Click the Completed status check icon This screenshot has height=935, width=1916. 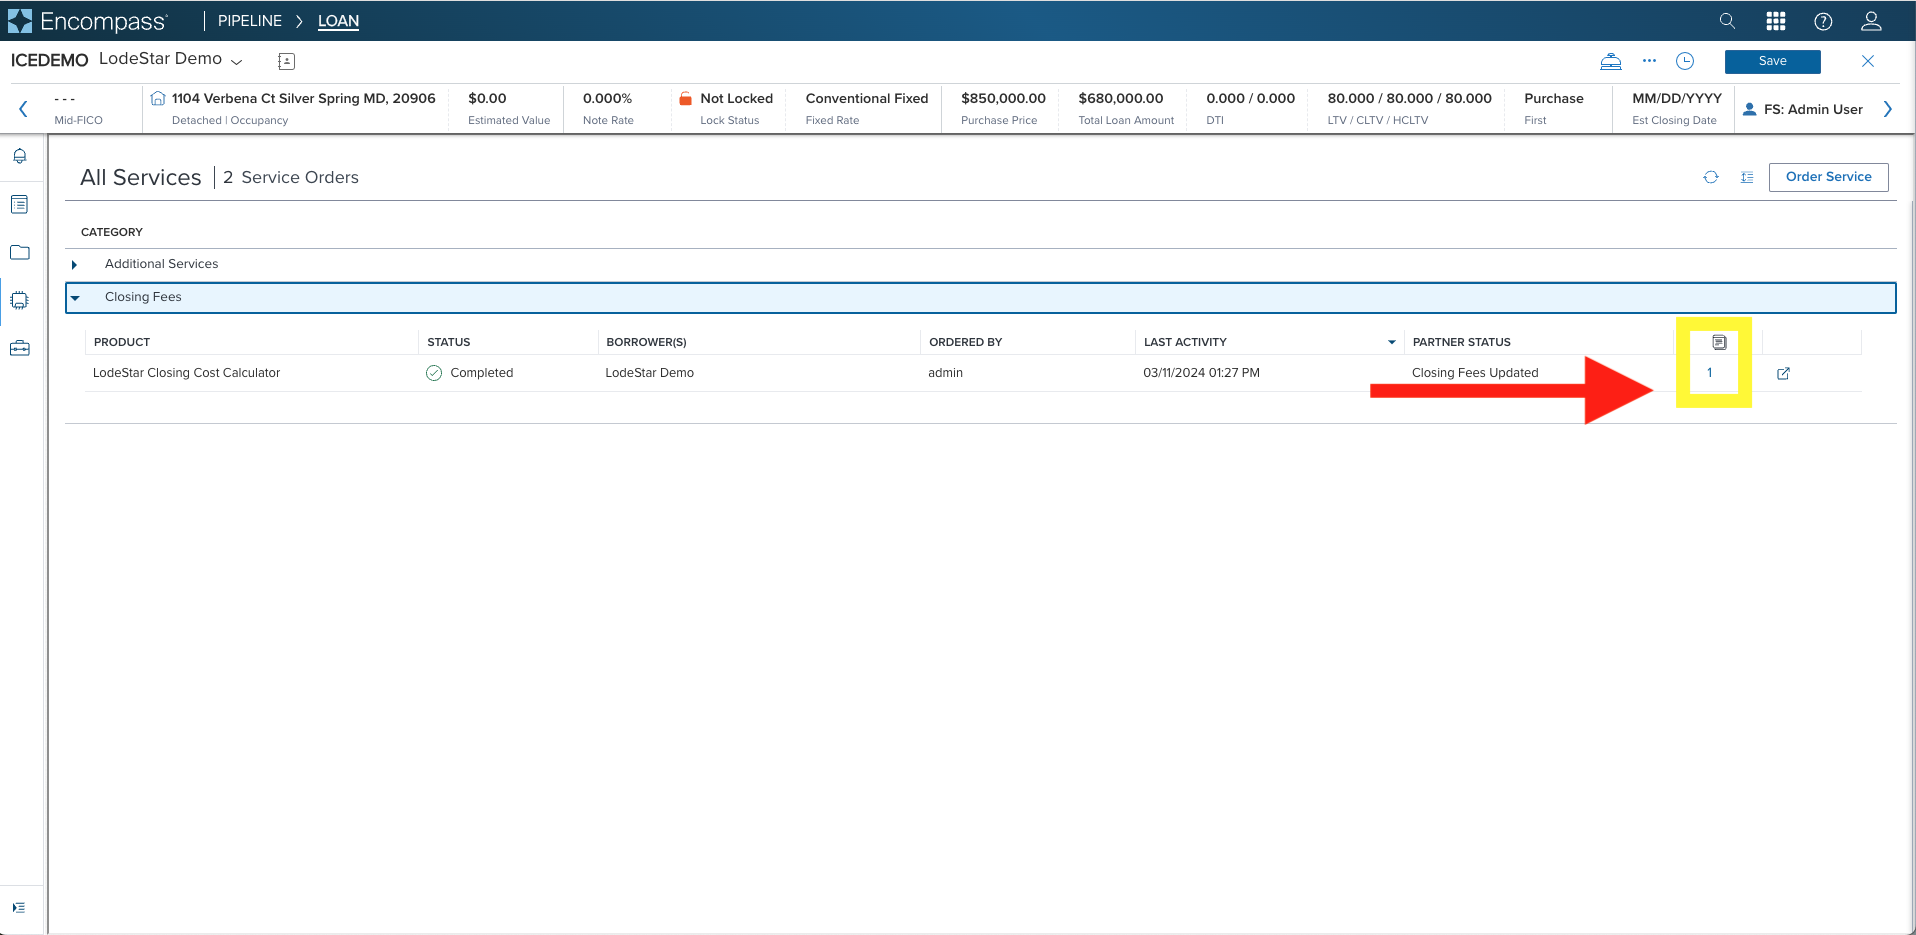point(434,373)
